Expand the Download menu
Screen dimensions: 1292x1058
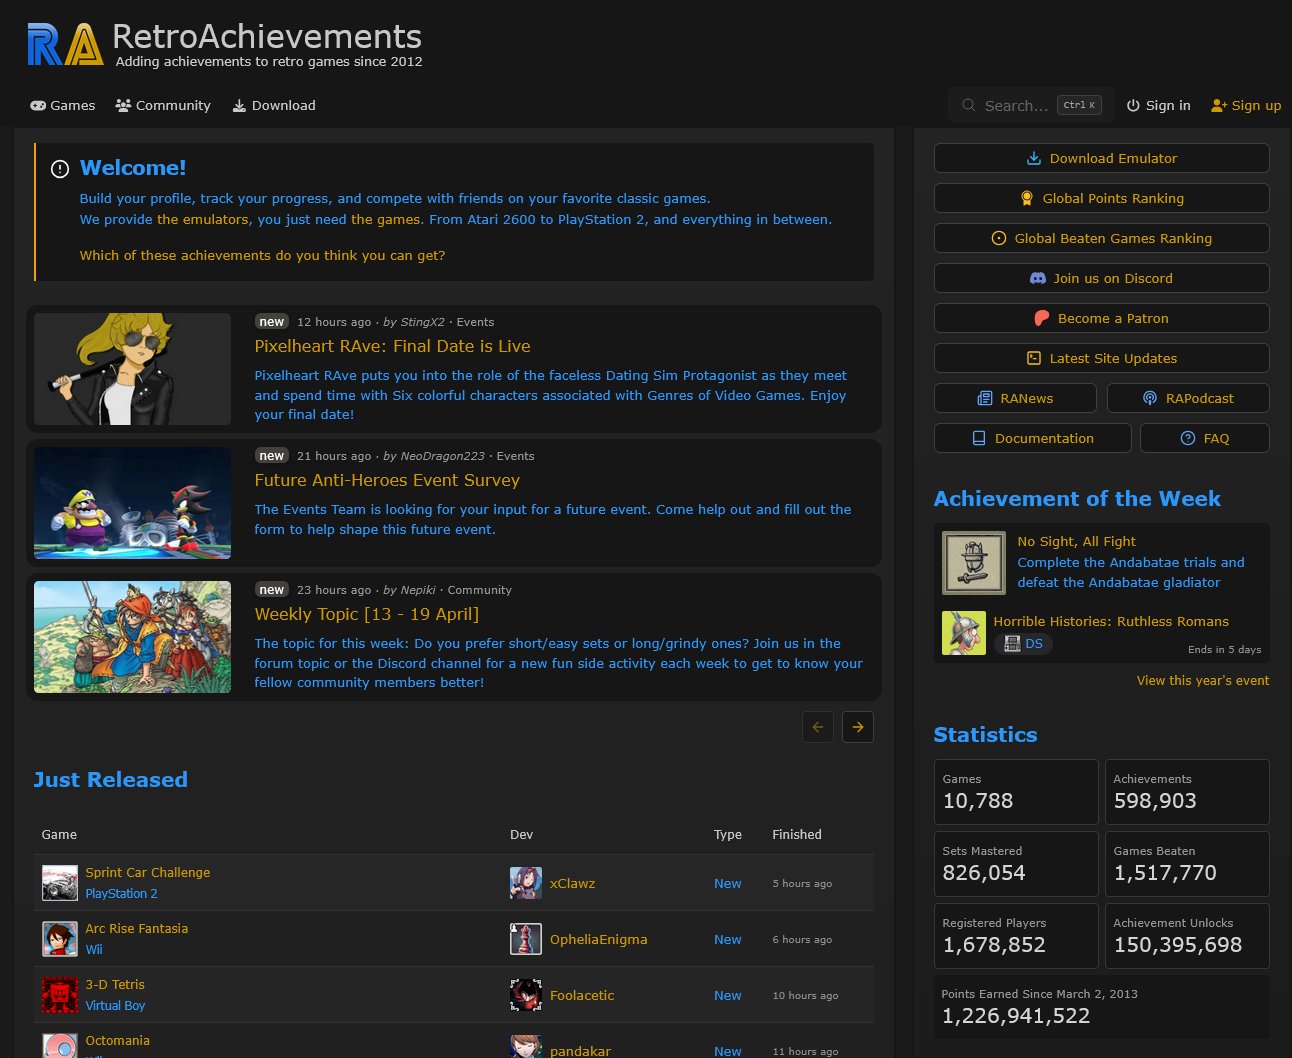tap(274, 105)
